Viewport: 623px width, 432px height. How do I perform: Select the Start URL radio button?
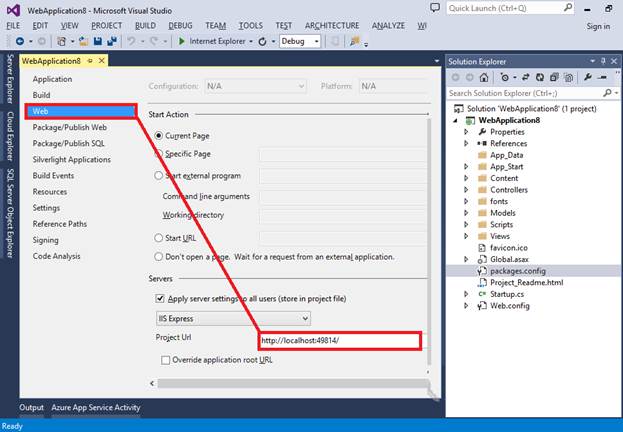159,238
